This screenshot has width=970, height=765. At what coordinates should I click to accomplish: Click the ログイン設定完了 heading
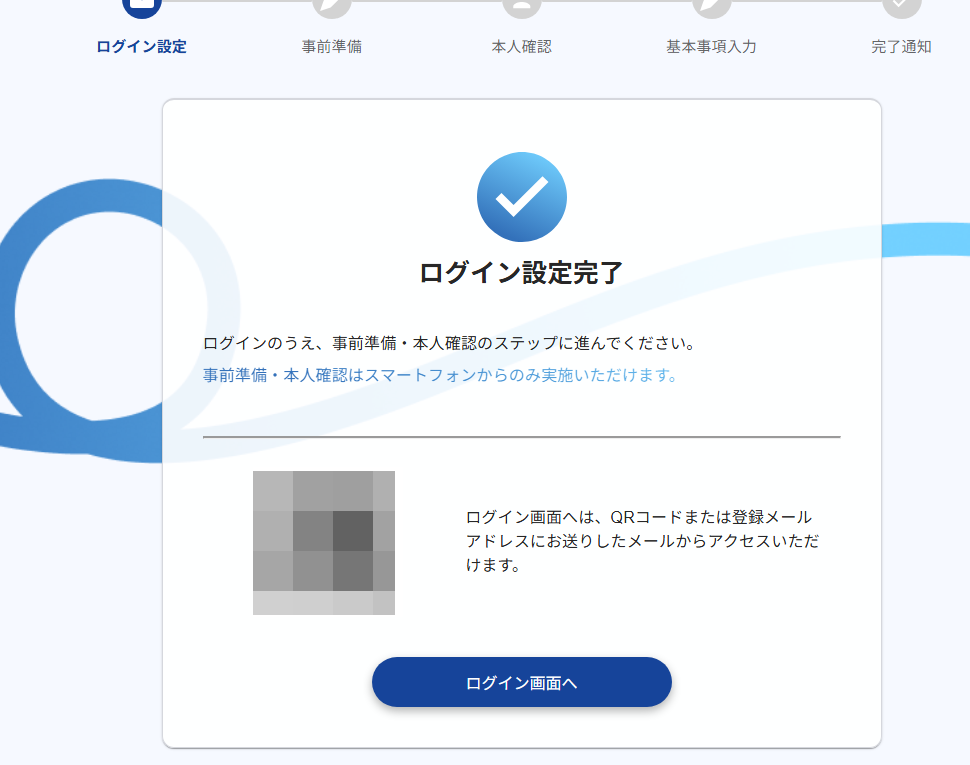(522, 273)
